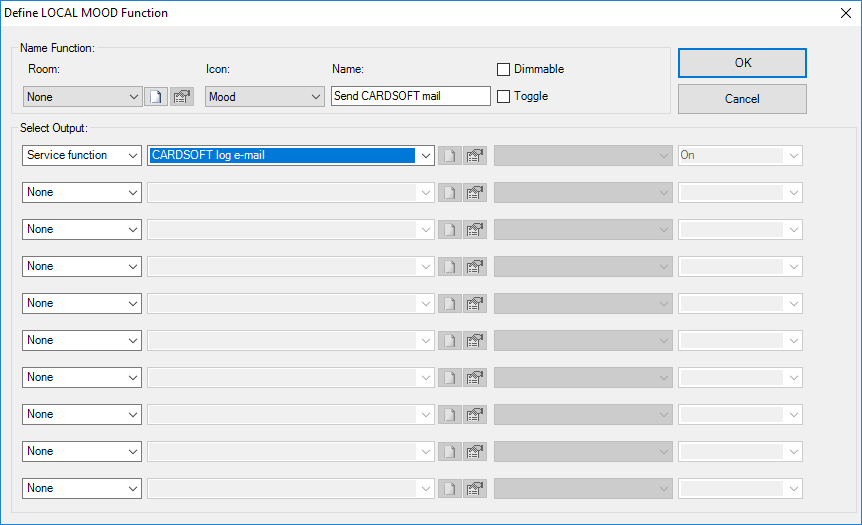Open the Room dropdown set to None

[x=82, y=97]
